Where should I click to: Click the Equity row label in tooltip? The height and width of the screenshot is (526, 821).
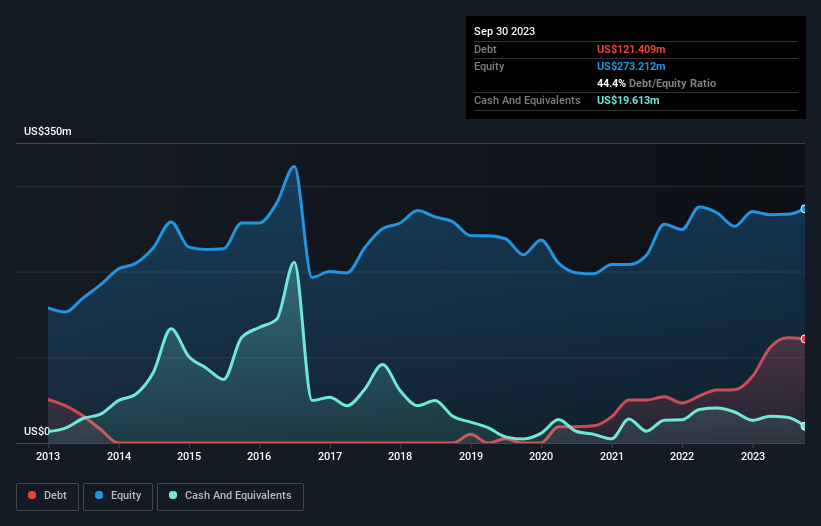[489, 66]
